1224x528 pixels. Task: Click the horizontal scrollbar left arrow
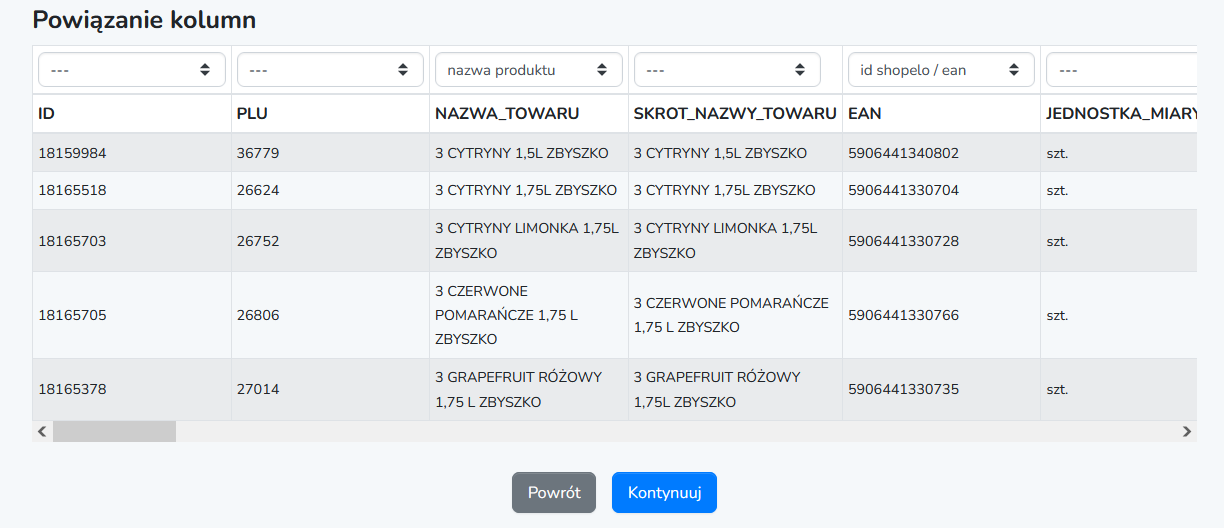click(x=42, y=432)
